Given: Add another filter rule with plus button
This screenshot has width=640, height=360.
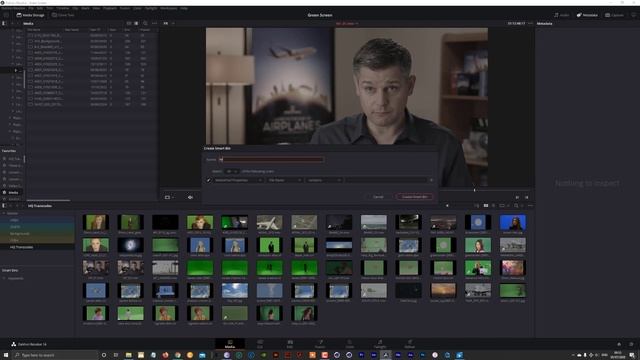Looking at the screenshot, I should pyautogui.click(x=431, y=180).
